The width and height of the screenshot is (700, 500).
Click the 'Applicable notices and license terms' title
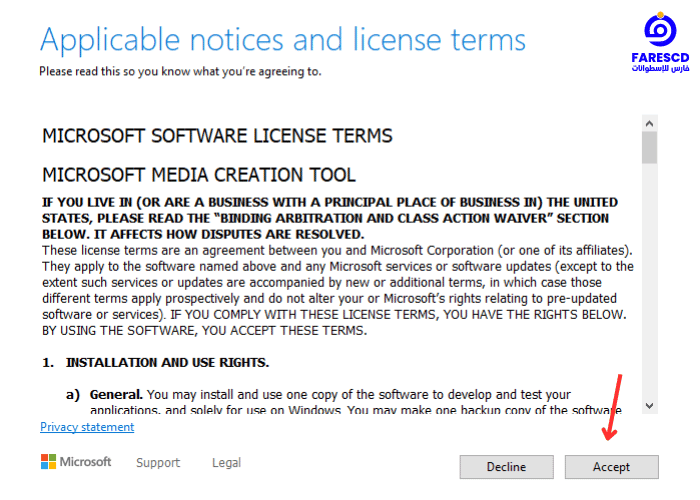pos(283,40)
